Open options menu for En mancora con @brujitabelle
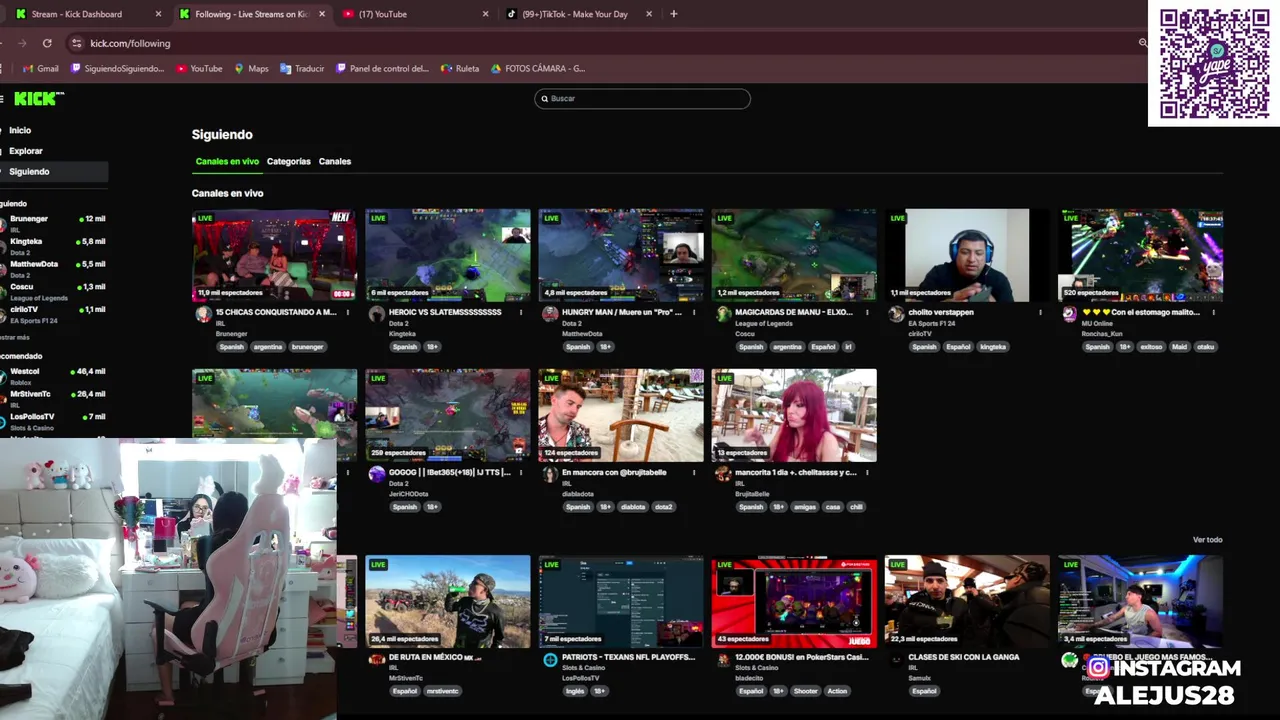This screenshot has width=1280, height=720. pos(693,472)
